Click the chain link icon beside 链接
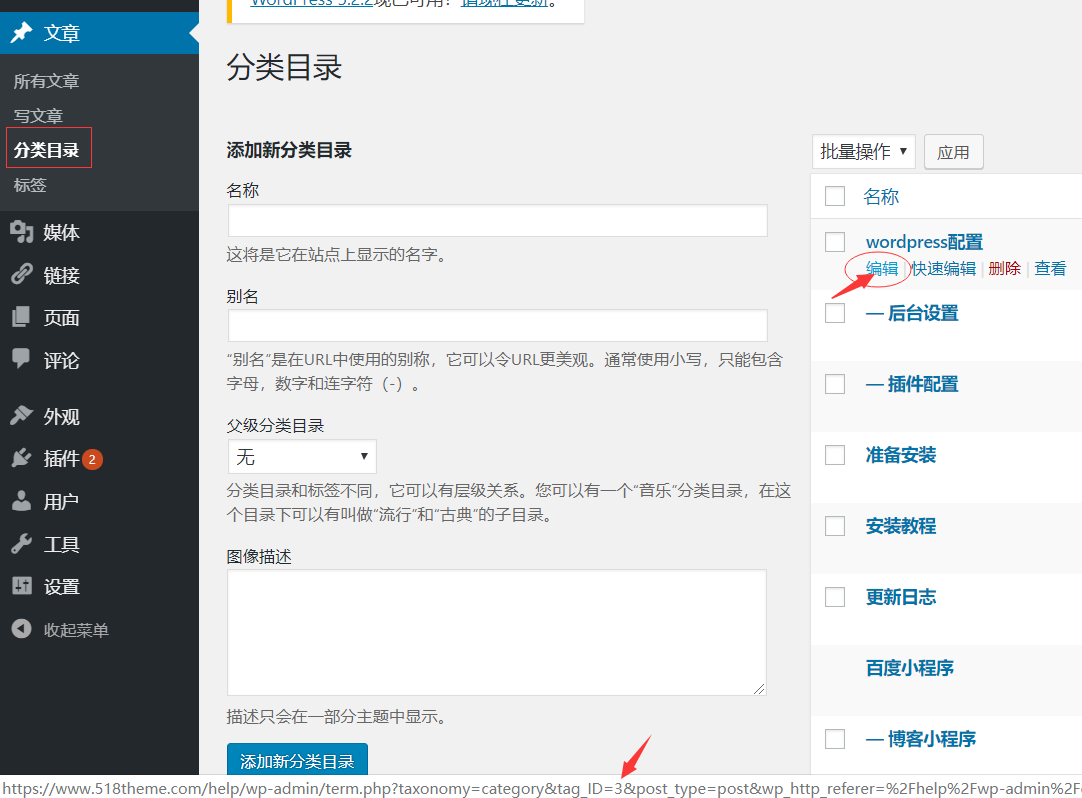The image size is (1082, 798). click(x=21, y=274)
